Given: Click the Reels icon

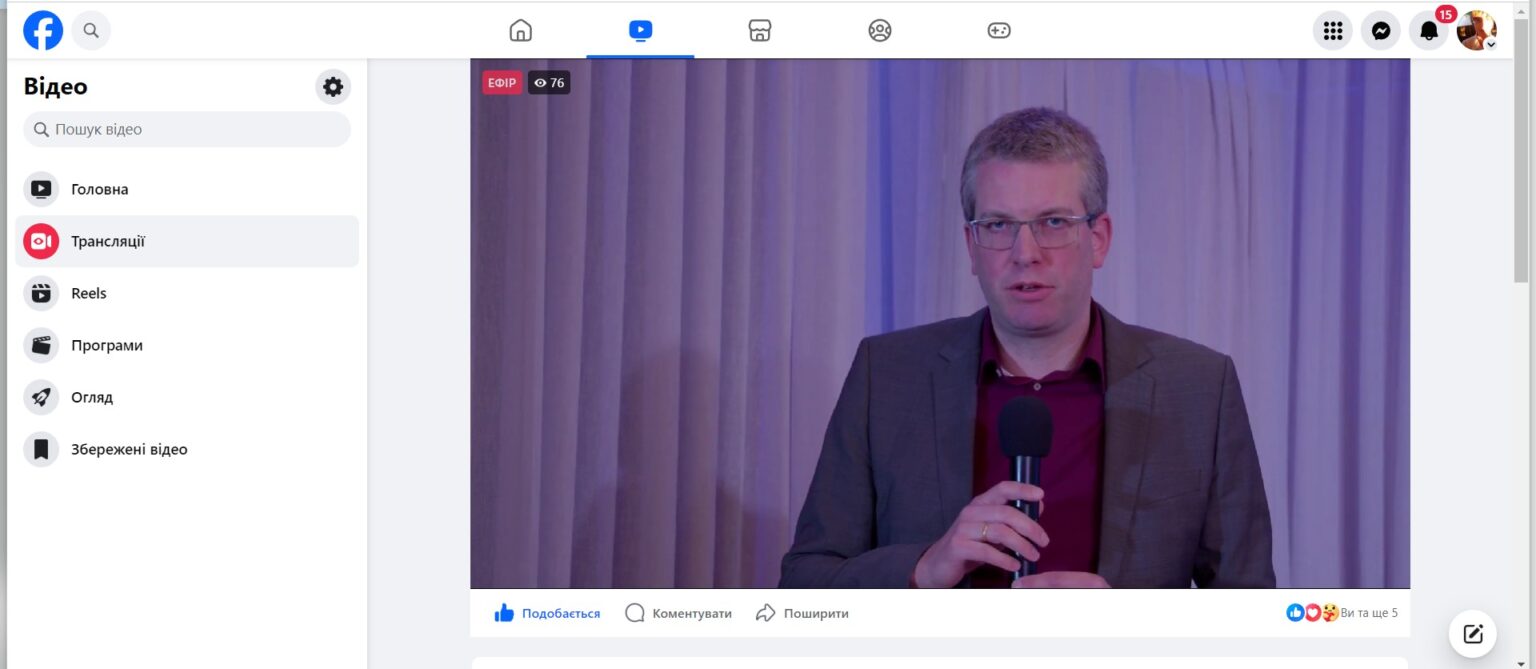Looking at the screenshot, I should click(x=41, y=293).
